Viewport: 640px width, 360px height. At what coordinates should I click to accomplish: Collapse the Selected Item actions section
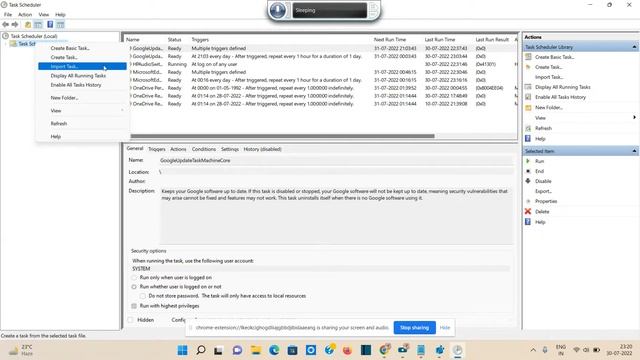click(x=634, y=151)
